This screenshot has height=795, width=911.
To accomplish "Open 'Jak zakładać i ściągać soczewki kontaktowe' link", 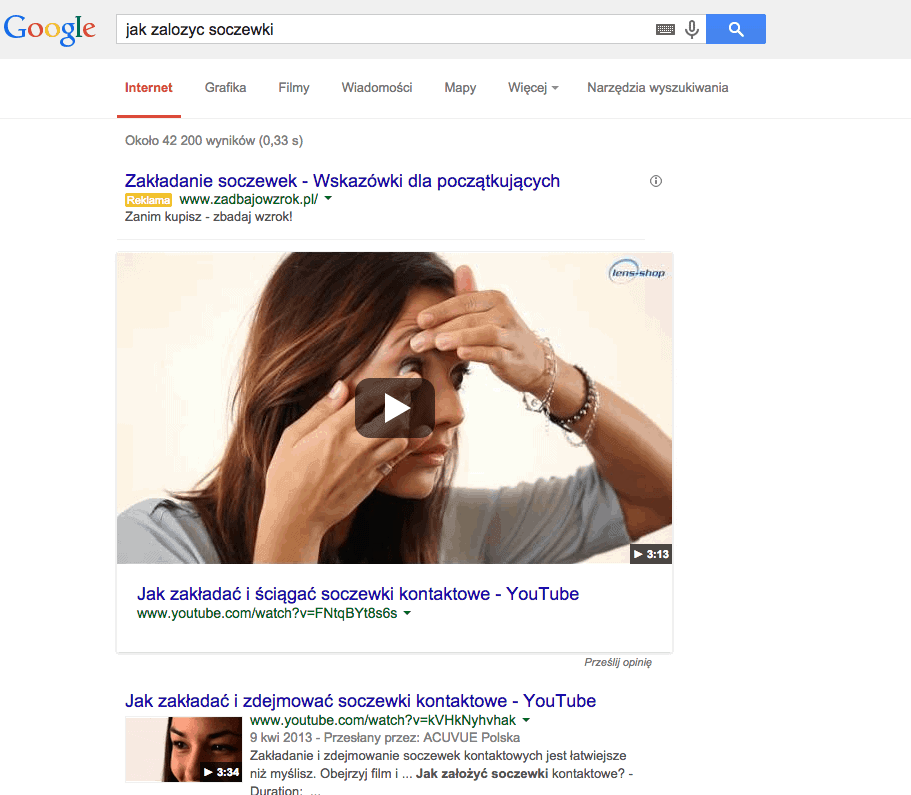I will (358, 594).
